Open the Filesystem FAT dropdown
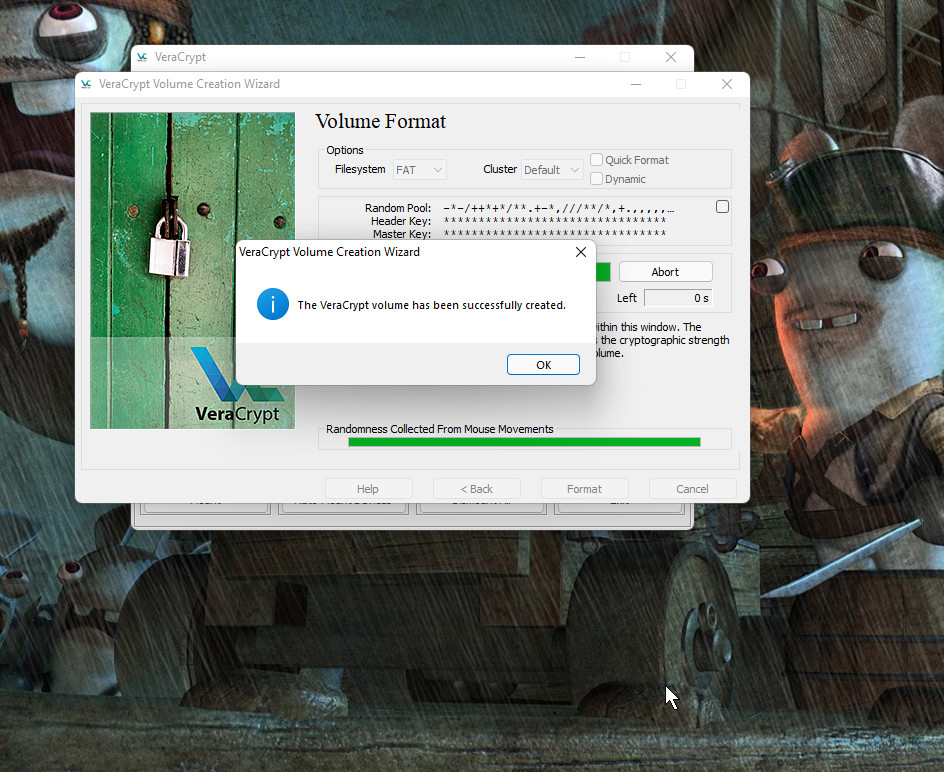The image size is (944, 772). click(x=420, y=170)
